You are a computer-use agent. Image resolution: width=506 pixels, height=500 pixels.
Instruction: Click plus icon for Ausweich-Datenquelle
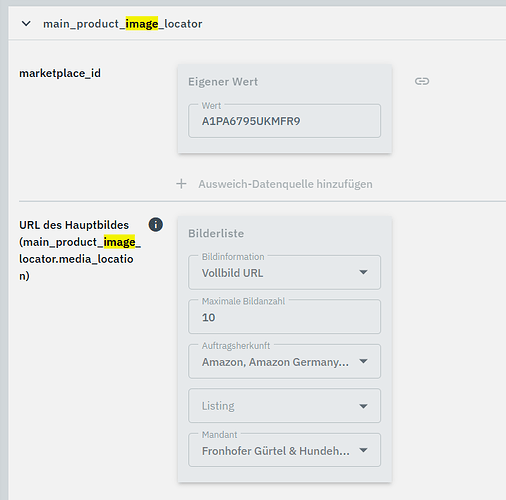pos(181,184)
